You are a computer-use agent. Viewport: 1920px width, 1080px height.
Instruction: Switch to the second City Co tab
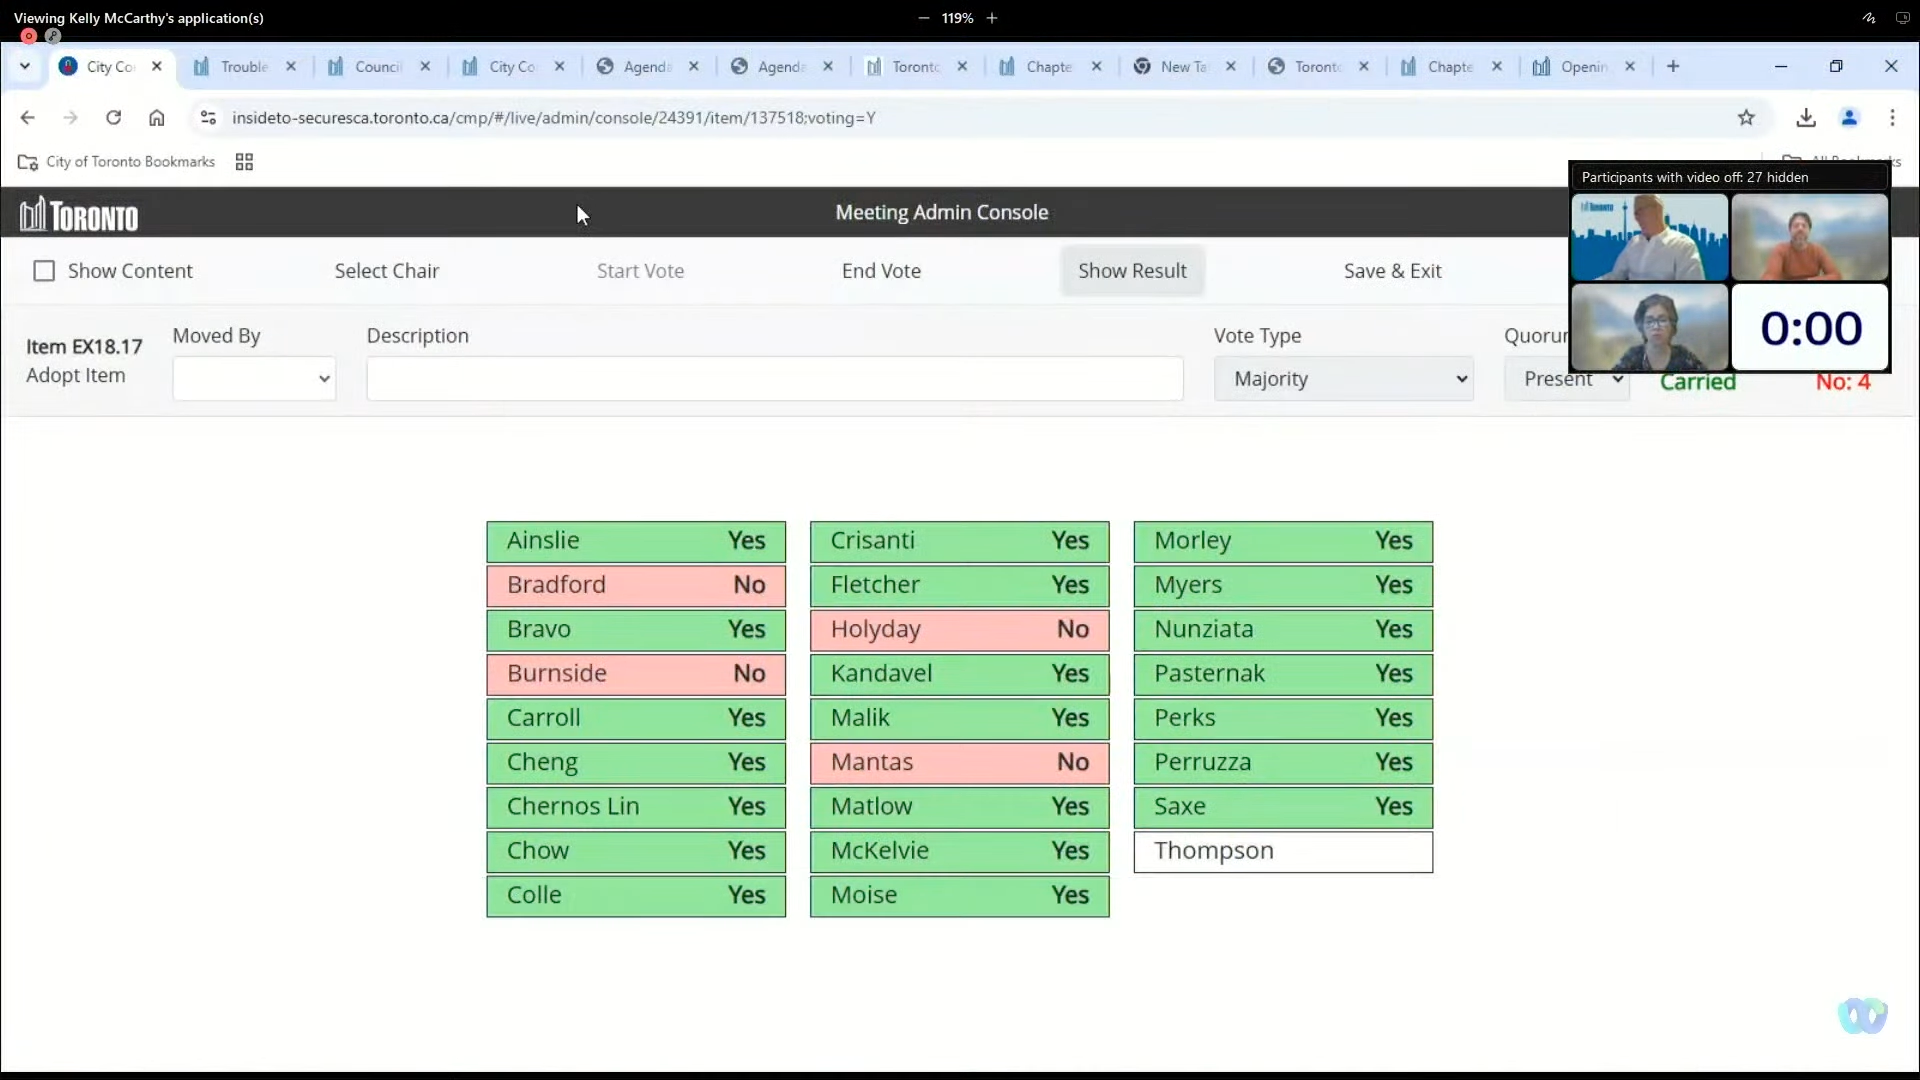point(512,67)
